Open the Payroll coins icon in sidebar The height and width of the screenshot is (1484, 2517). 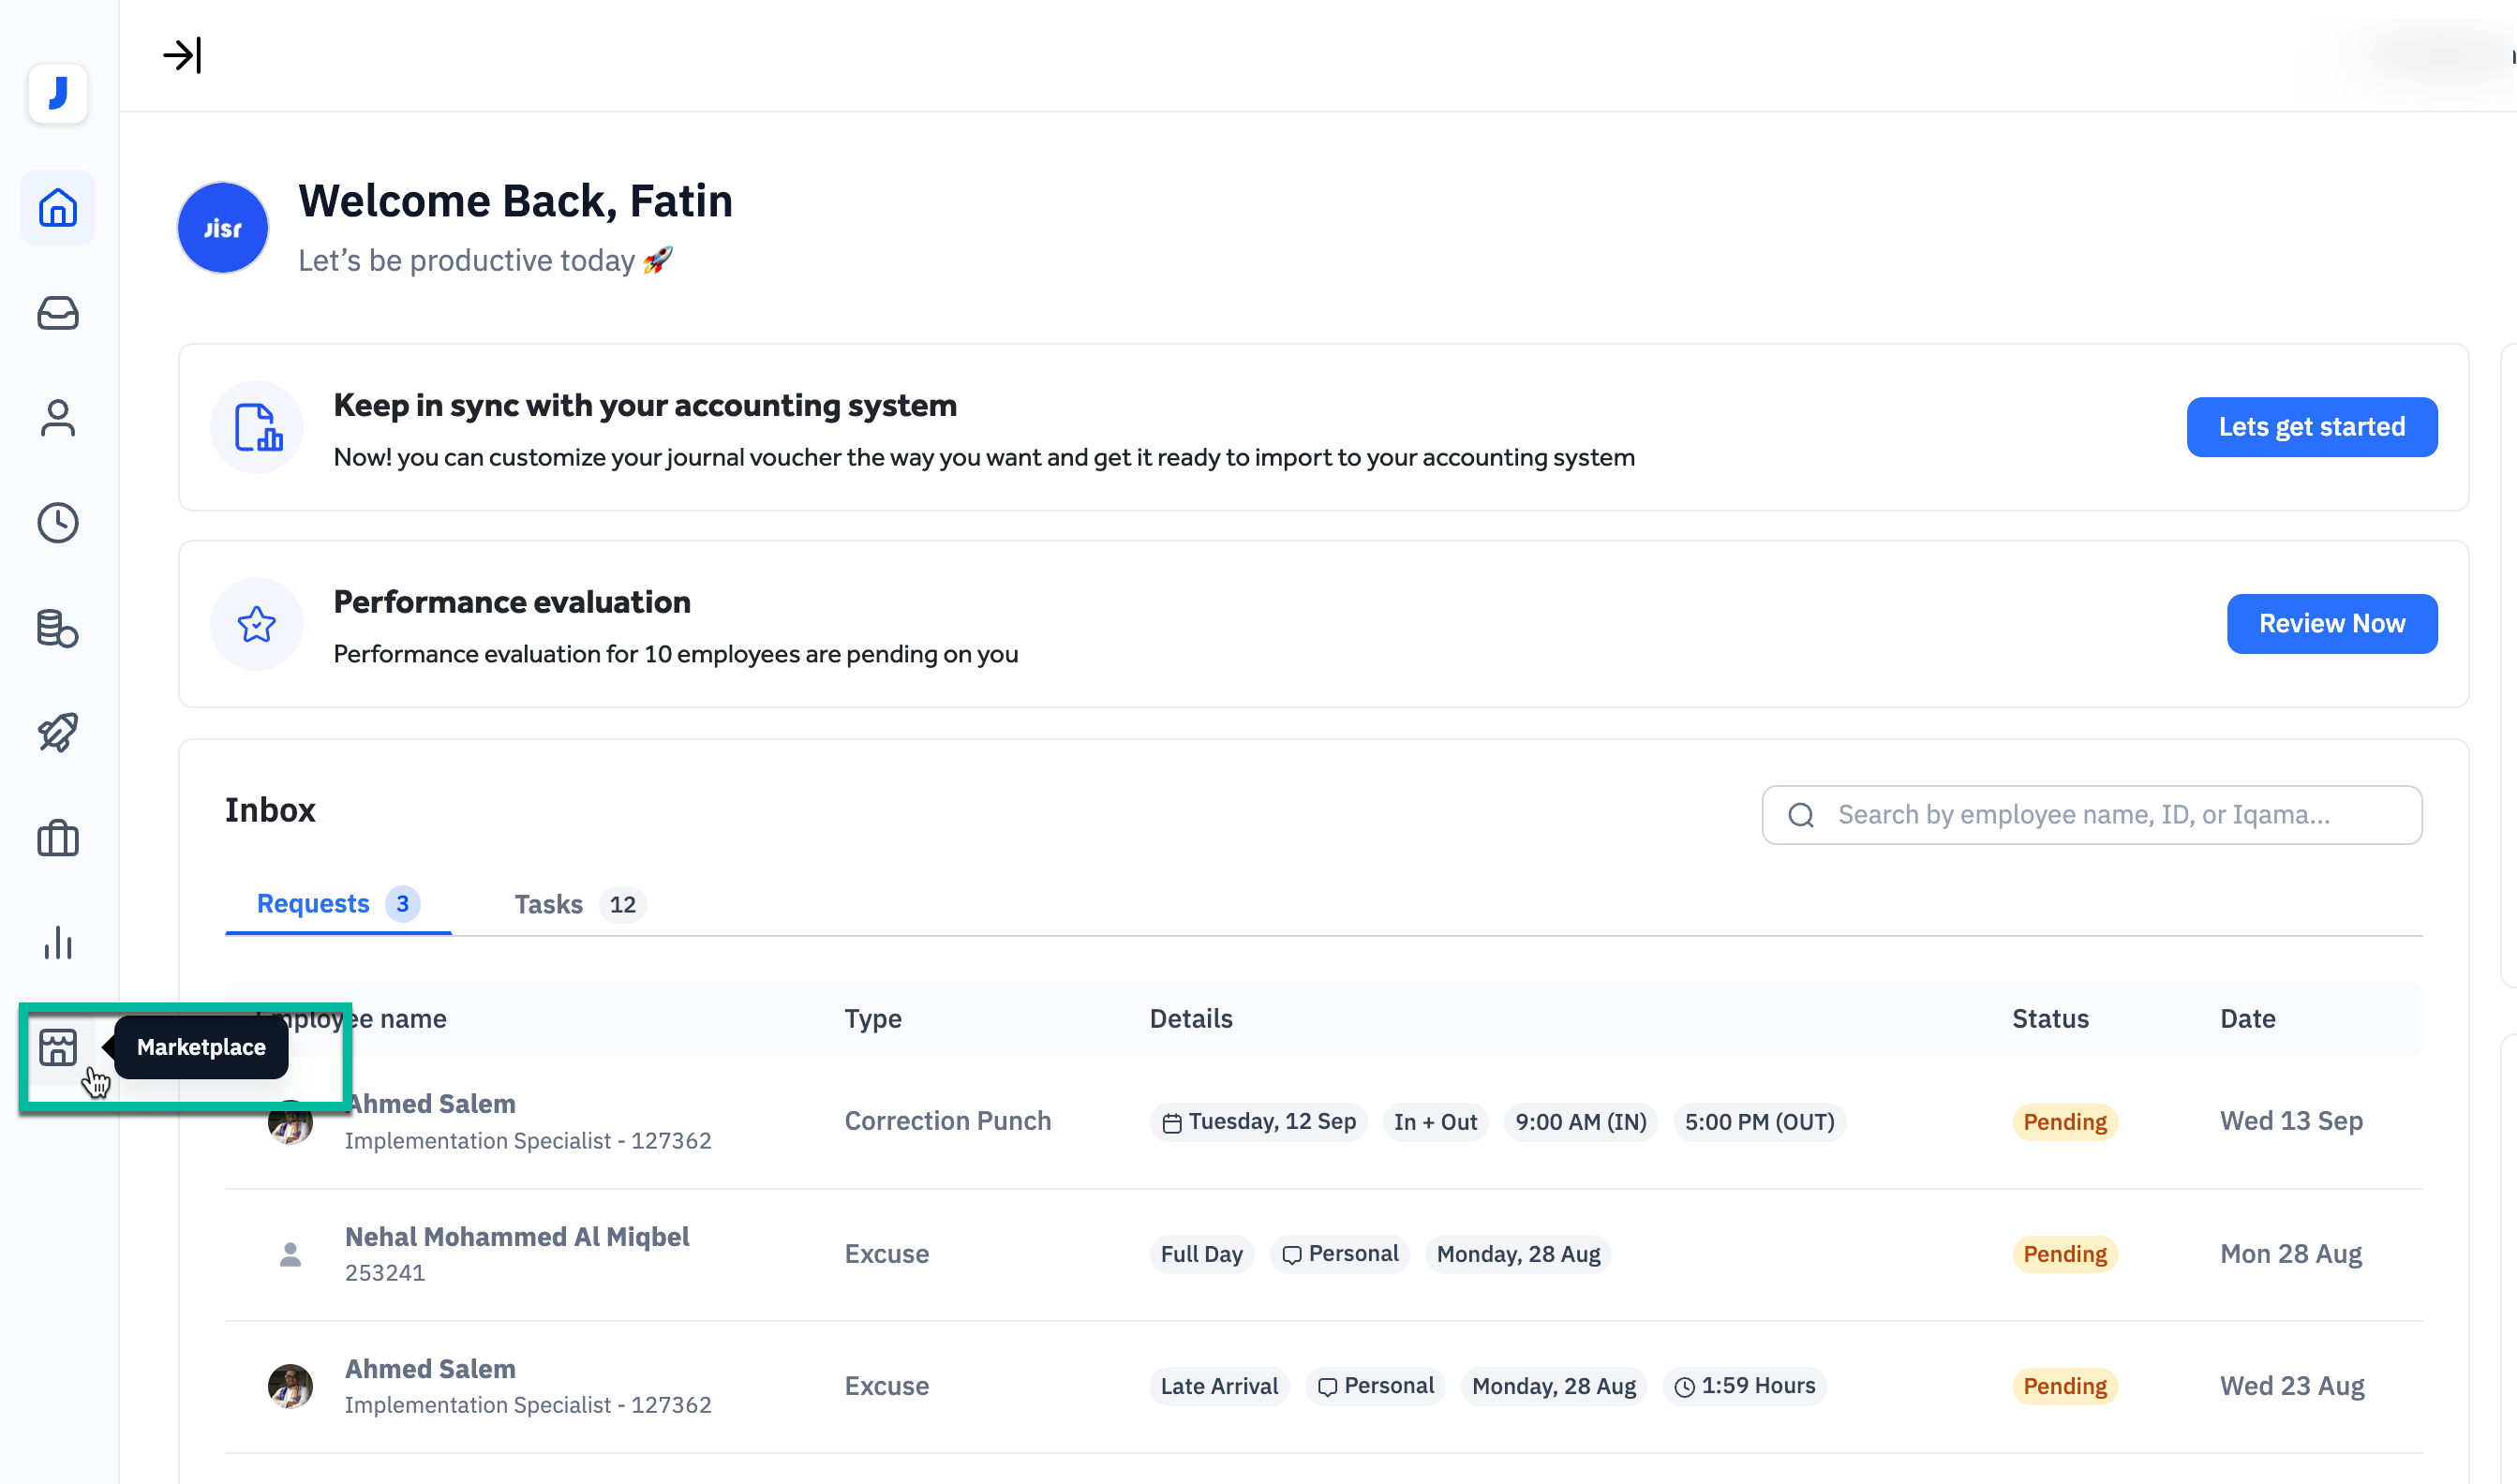(x=58, y=628)
